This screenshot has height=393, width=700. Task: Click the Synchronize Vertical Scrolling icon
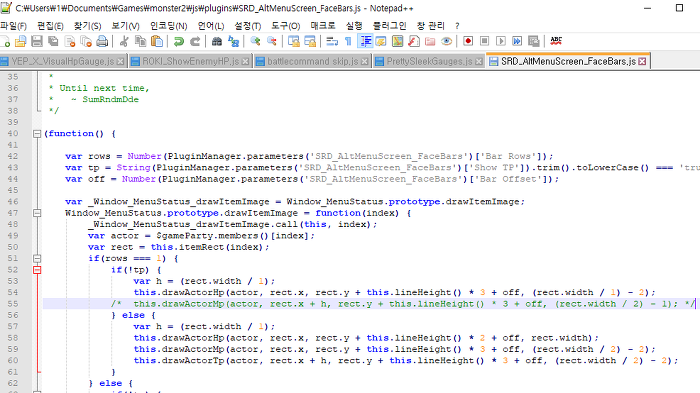(293, 42)
